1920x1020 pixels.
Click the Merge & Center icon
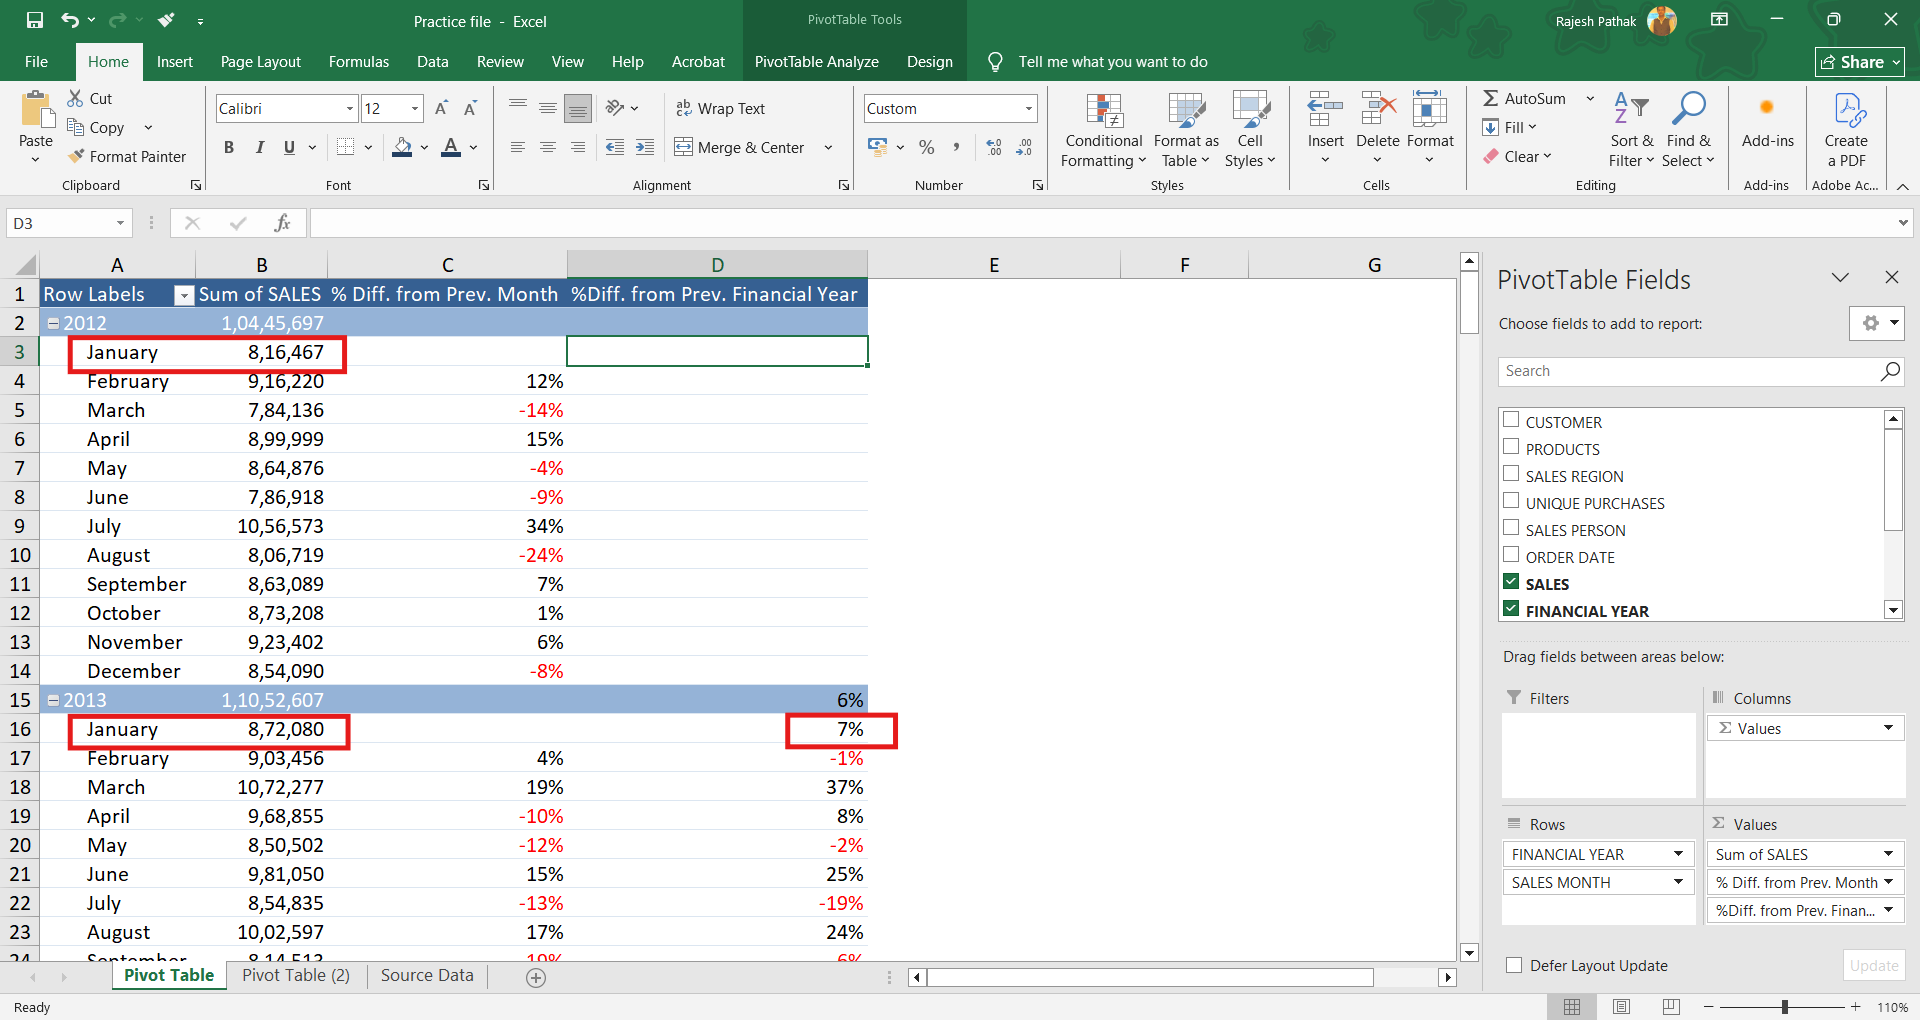pos(683,148)
